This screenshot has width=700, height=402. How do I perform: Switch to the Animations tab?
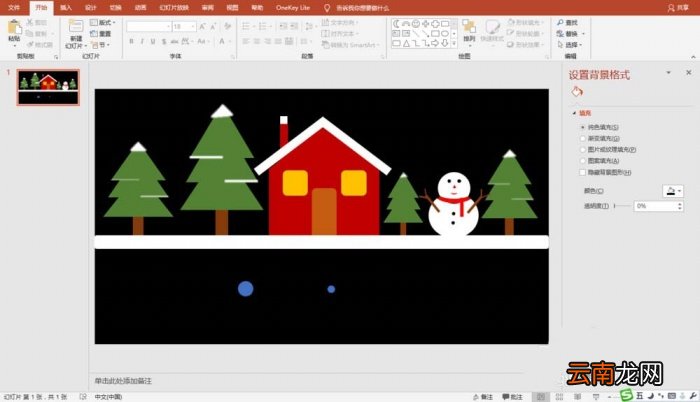[141, 8]
